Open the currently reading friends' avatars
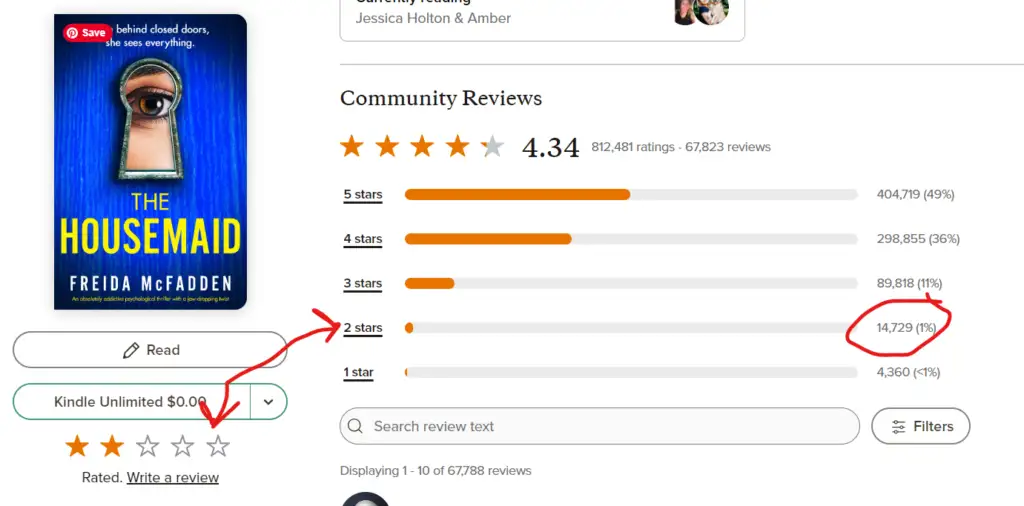This screenshot has height=506, width=1024. point(701,11)
